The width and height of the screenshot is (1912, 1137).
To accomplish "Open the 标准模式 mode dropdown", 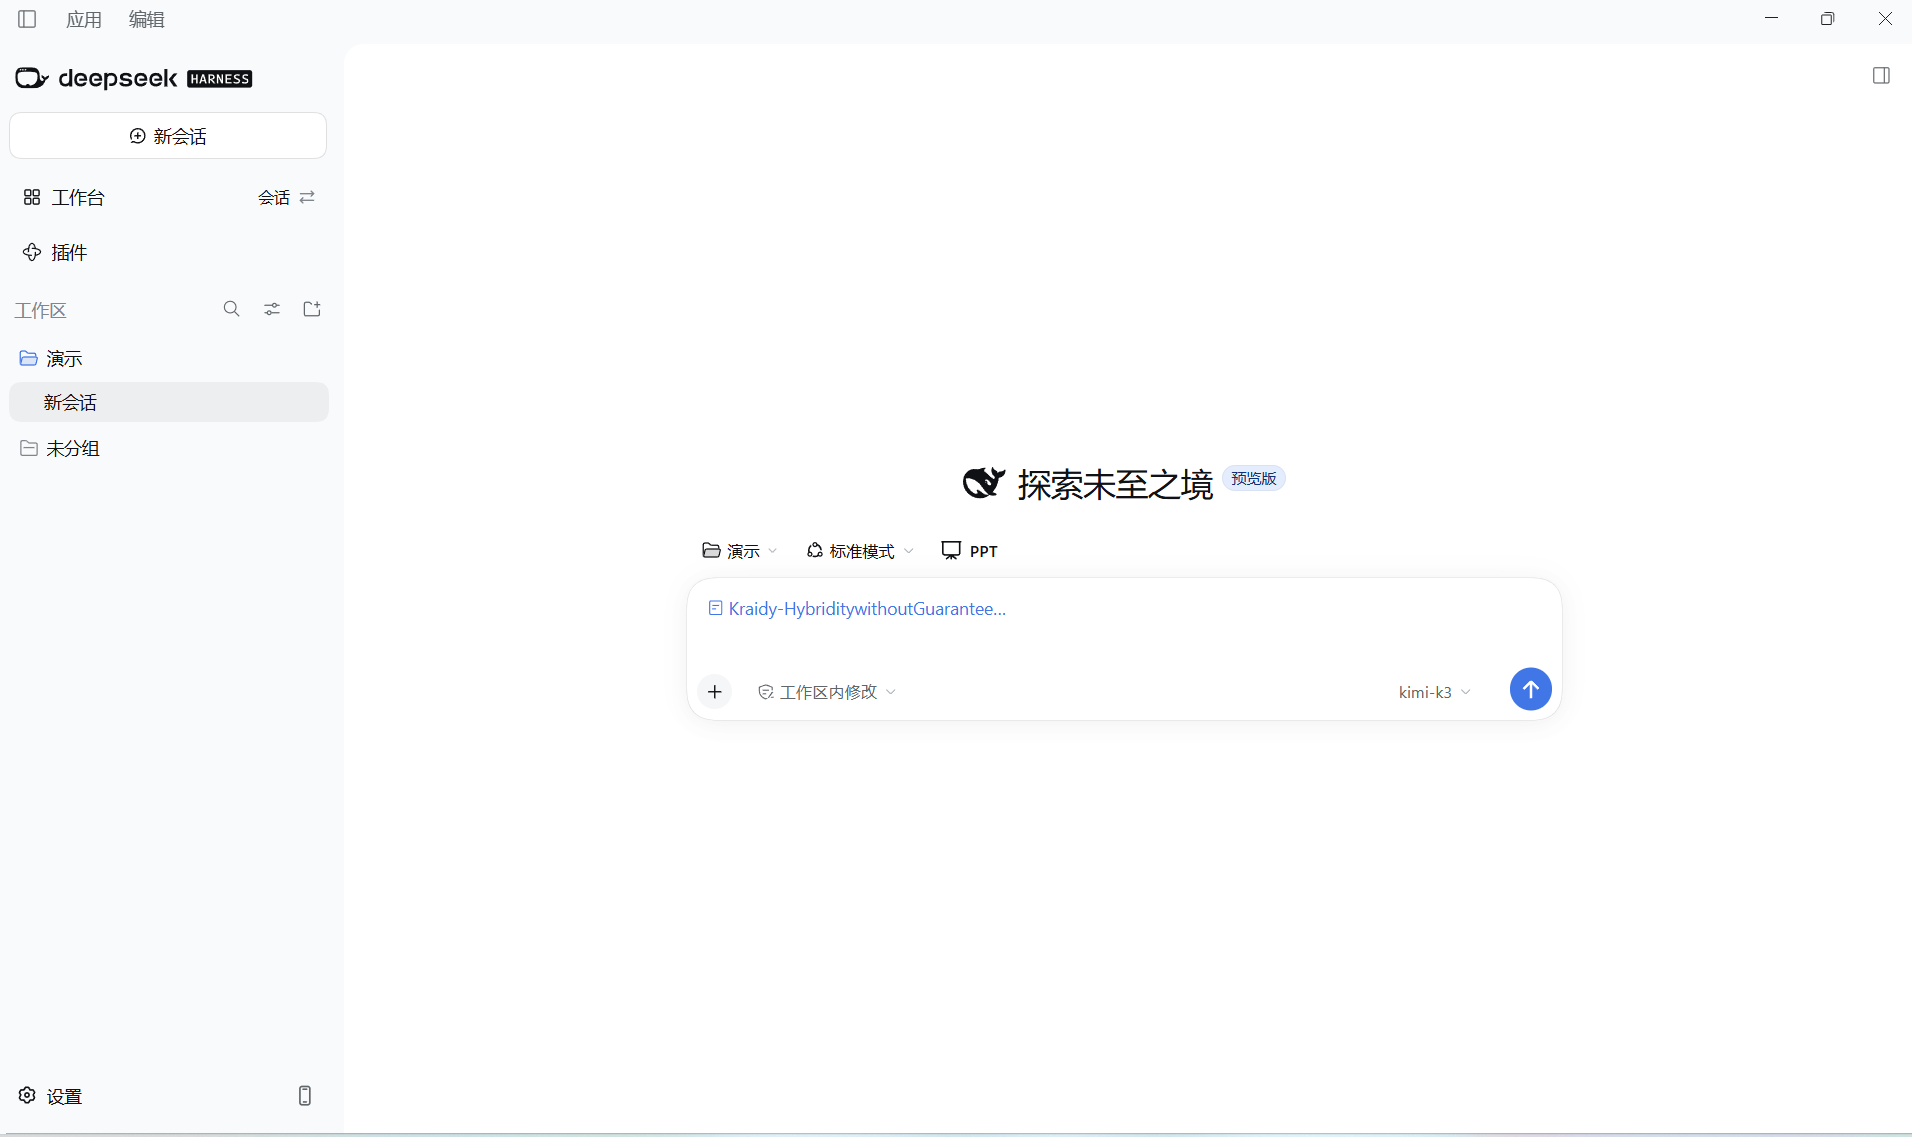I will tap(860, 551).
